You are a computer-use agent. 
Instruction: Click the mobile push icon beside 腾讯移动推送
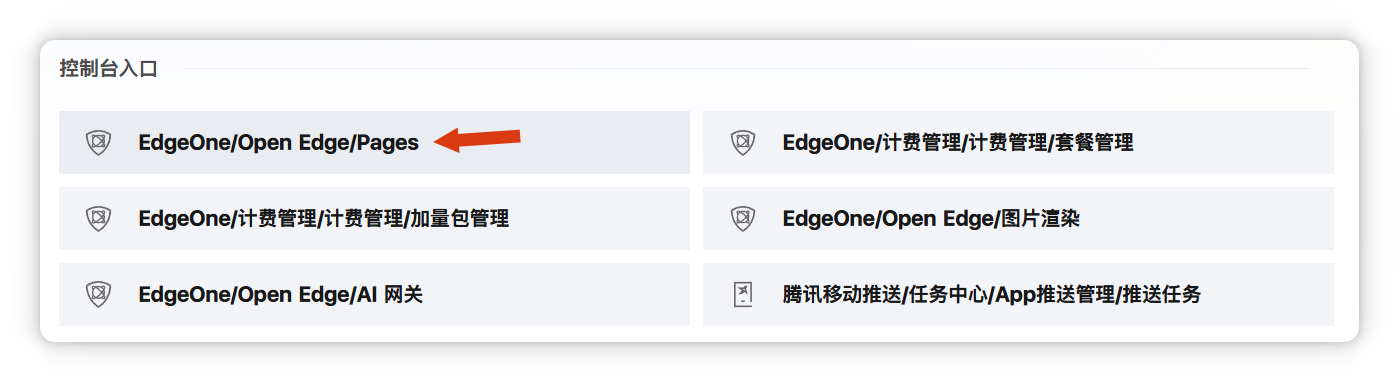(x=742, y=294)
